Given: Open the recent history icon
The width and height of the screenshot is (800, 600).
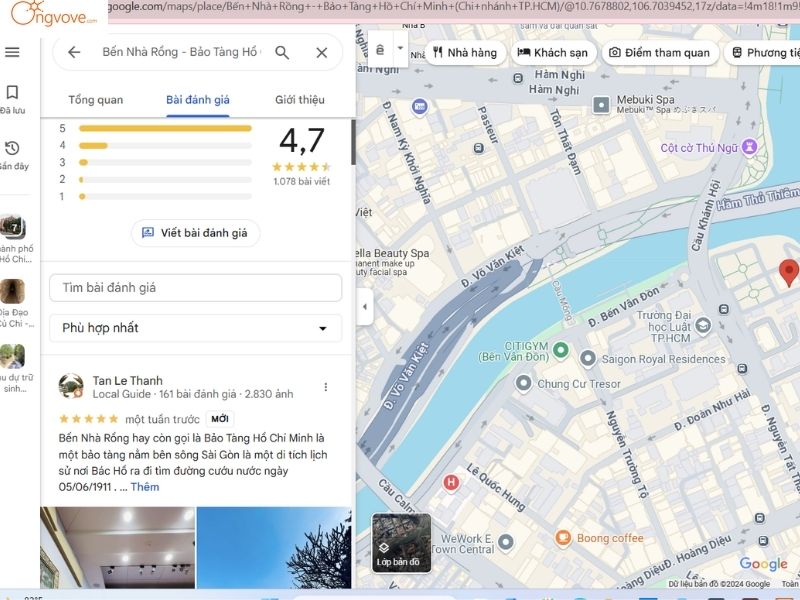Looking at the screenshot, I should point(12,148).
